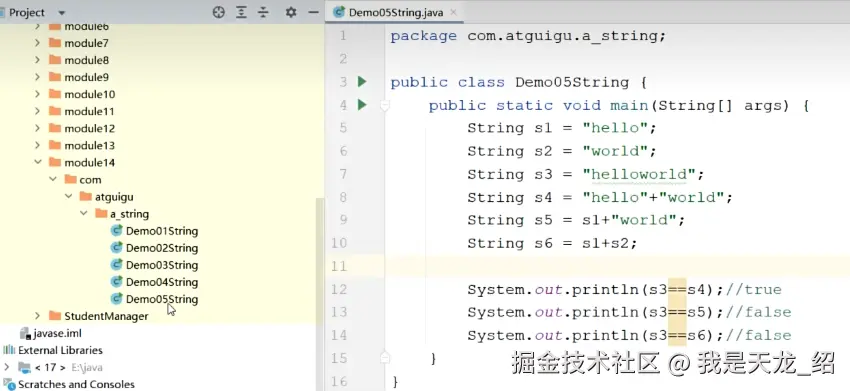
Task: Click the Demo05String.java tab class icon
Action: [x=339, y=12]
